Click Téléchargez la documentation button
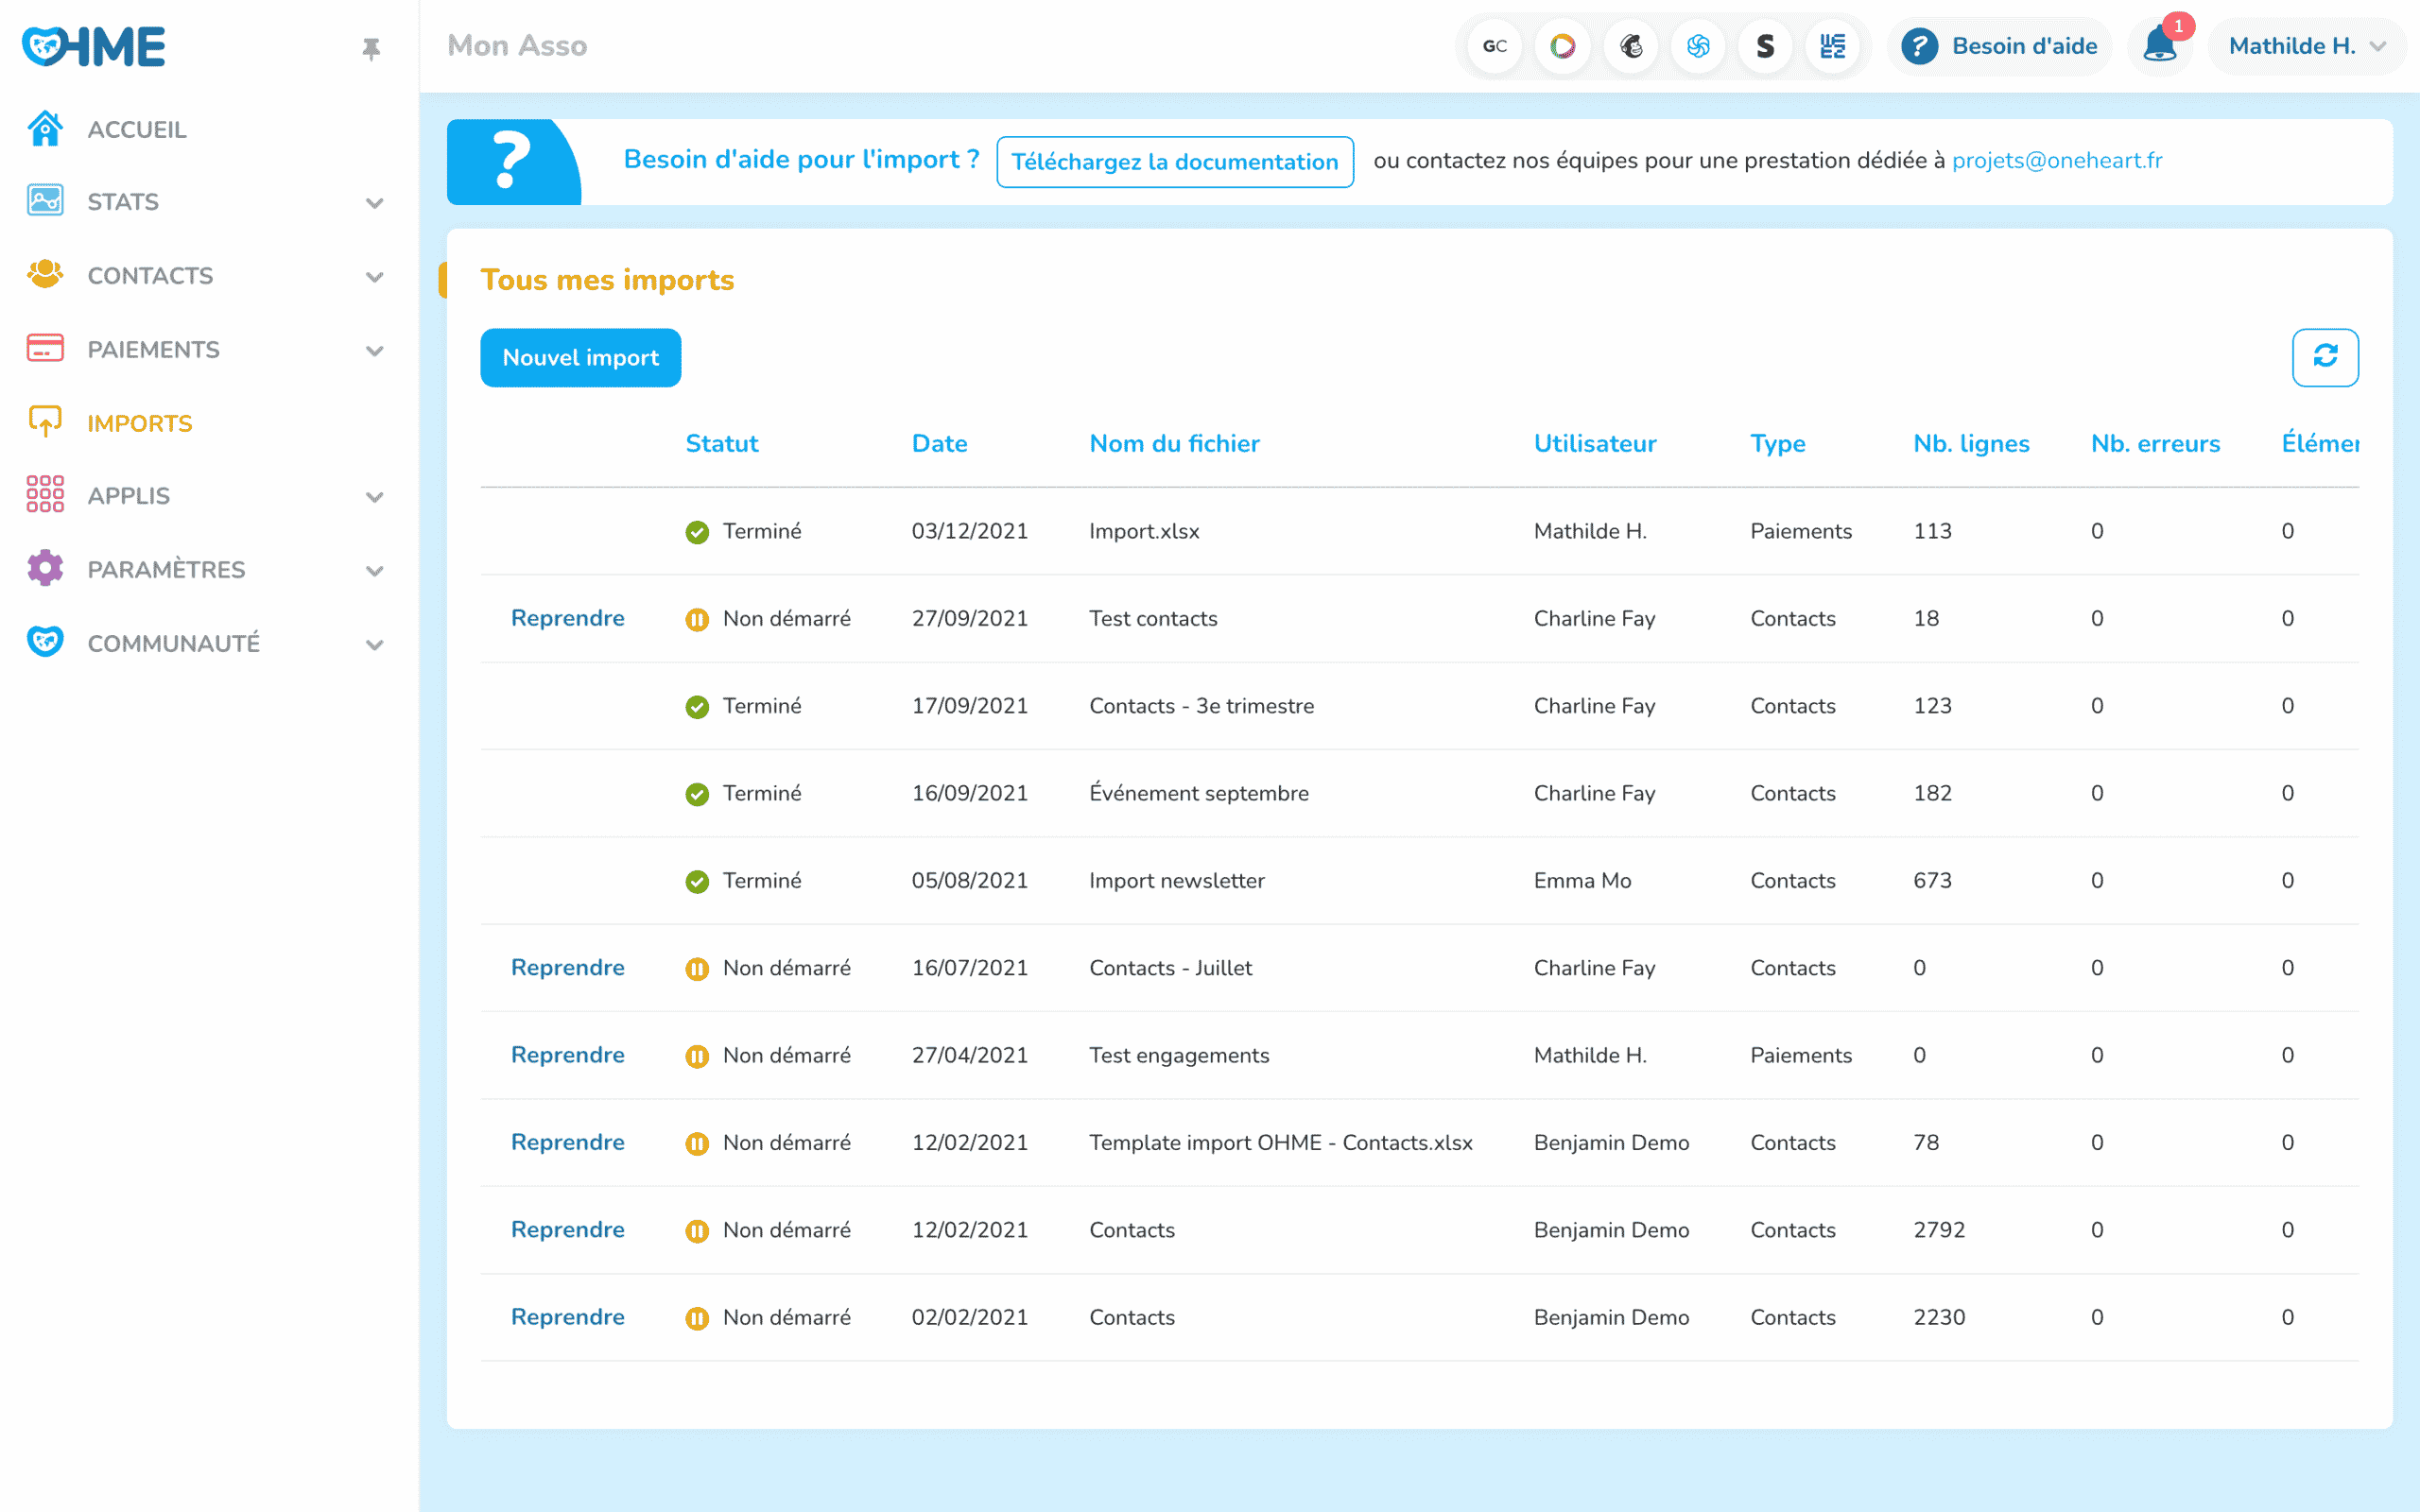Image resolution: width=2420 pixels, height=1512 pixels. click(1174, 162)
